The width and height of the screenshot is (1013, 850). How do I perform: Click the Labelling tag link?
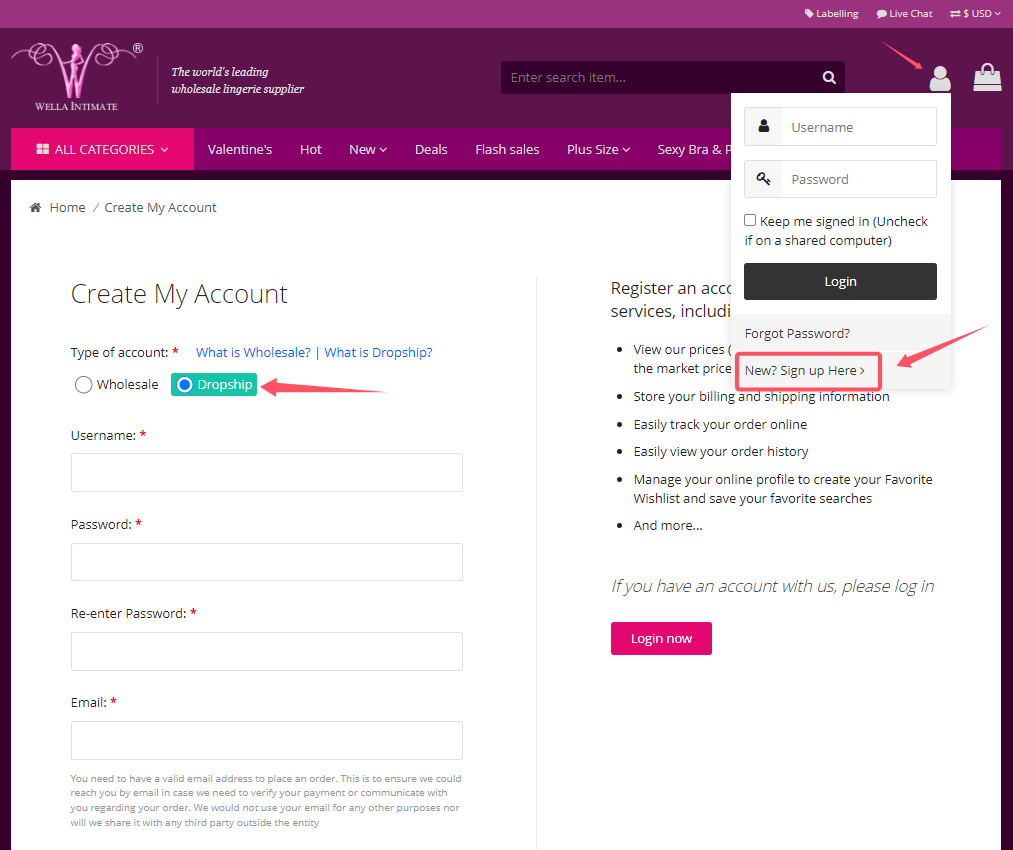click(831, 14)
